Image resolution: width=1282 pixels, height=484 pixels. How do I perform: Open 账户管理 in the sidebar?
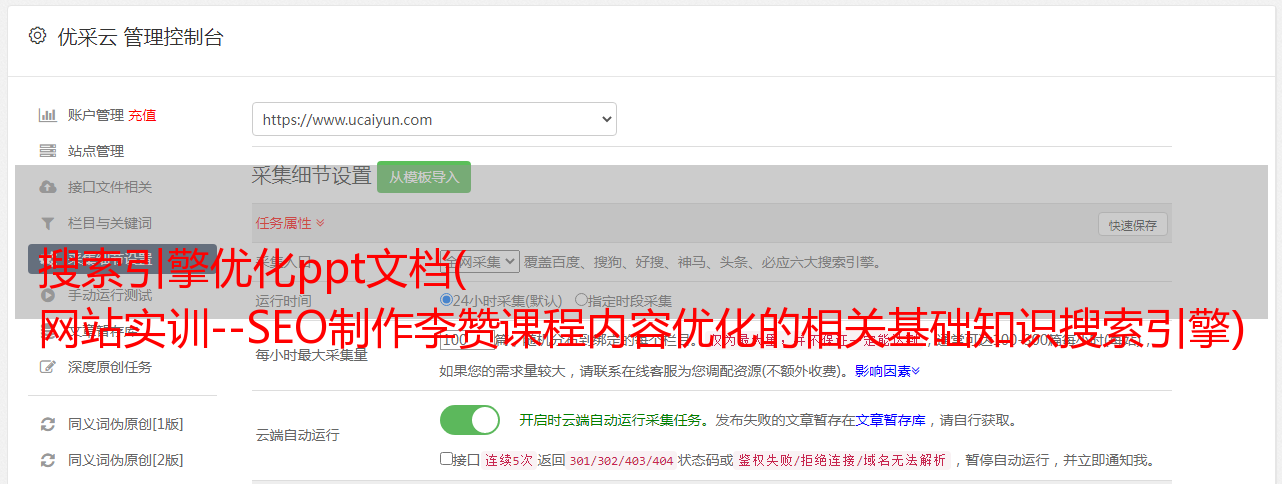(96, 115)
